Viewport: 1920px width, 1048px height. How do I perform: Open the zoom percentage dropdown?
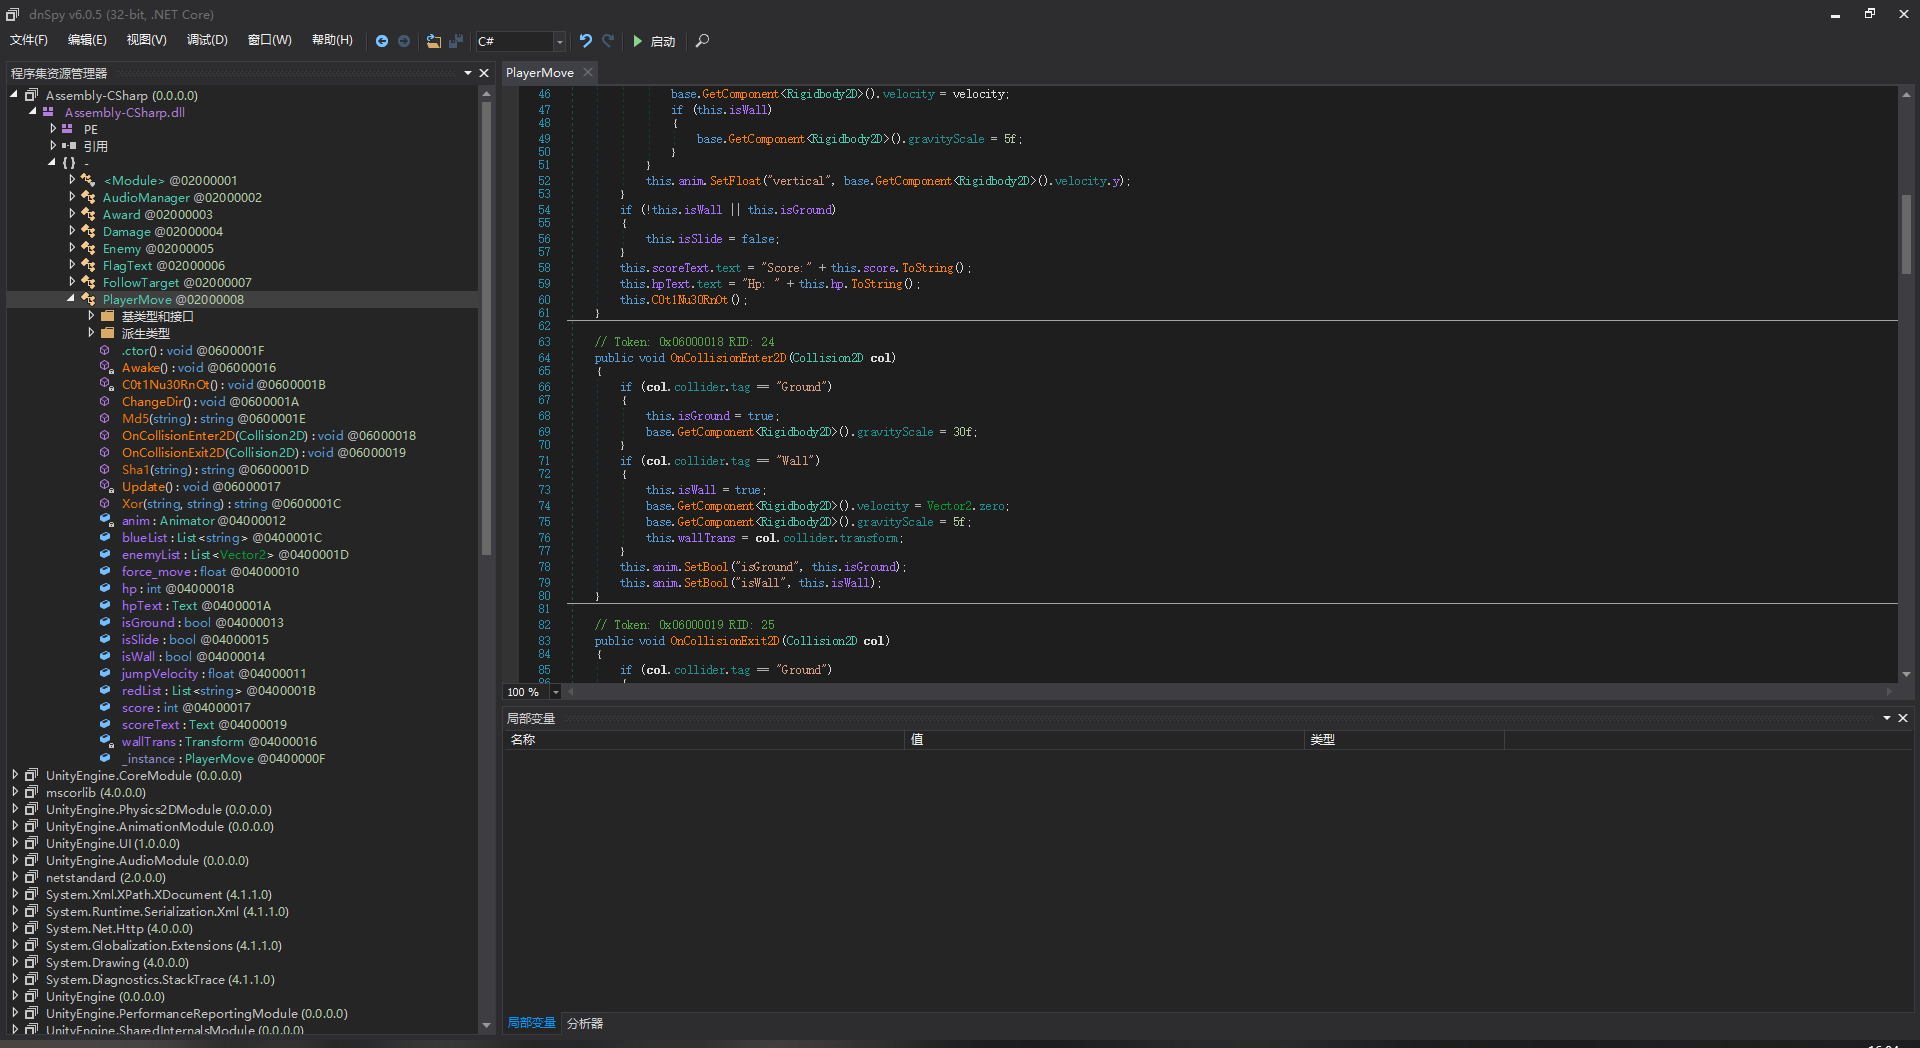(x=556, y=692)
